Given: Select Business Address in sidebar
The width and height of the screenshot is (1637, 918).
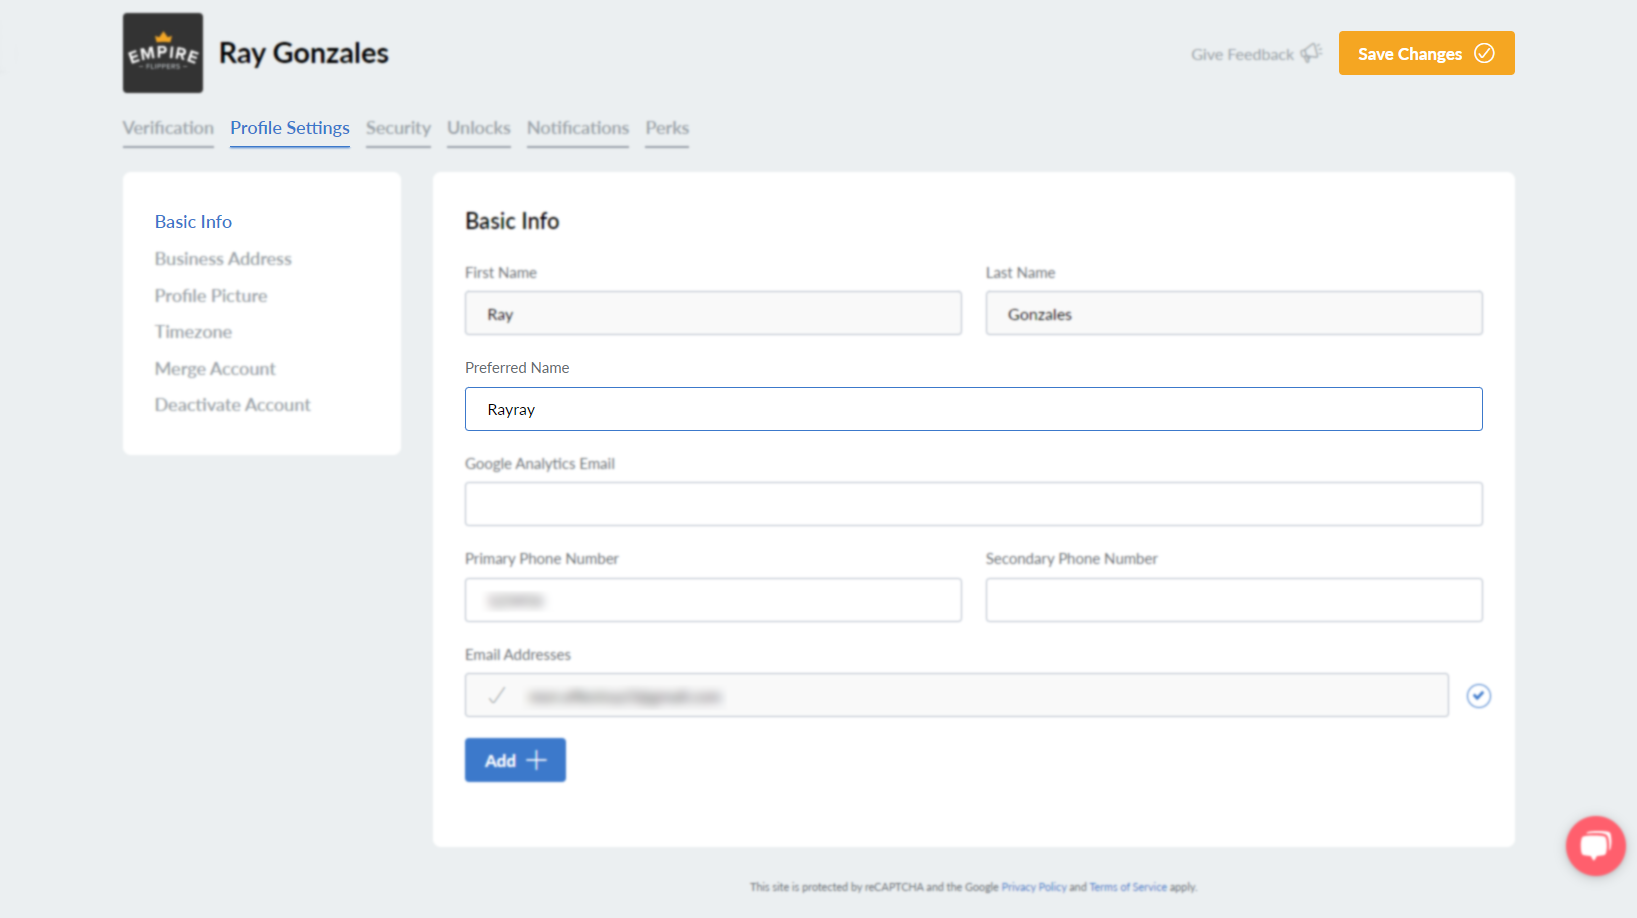Looking at the screenshot, I should 223,259.
